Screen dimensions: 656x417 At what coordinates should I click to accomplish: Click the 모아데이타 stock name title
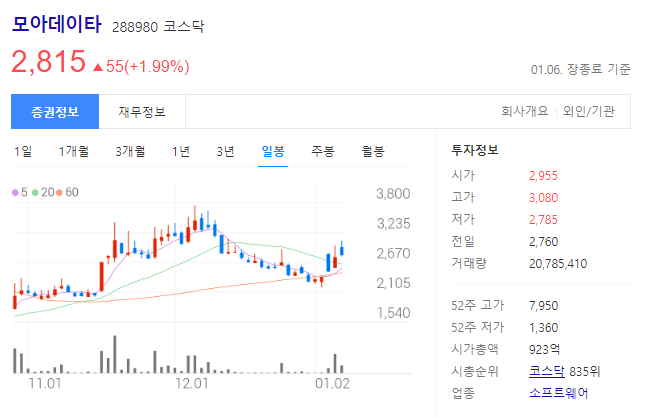tap(56, 24)
